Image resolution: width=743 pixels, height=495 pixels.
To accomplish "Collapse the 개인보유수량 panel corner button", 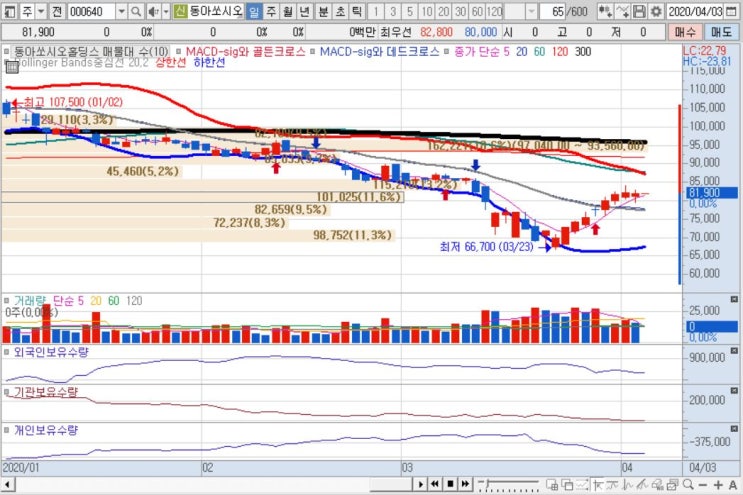I will [x=734, y=429].
